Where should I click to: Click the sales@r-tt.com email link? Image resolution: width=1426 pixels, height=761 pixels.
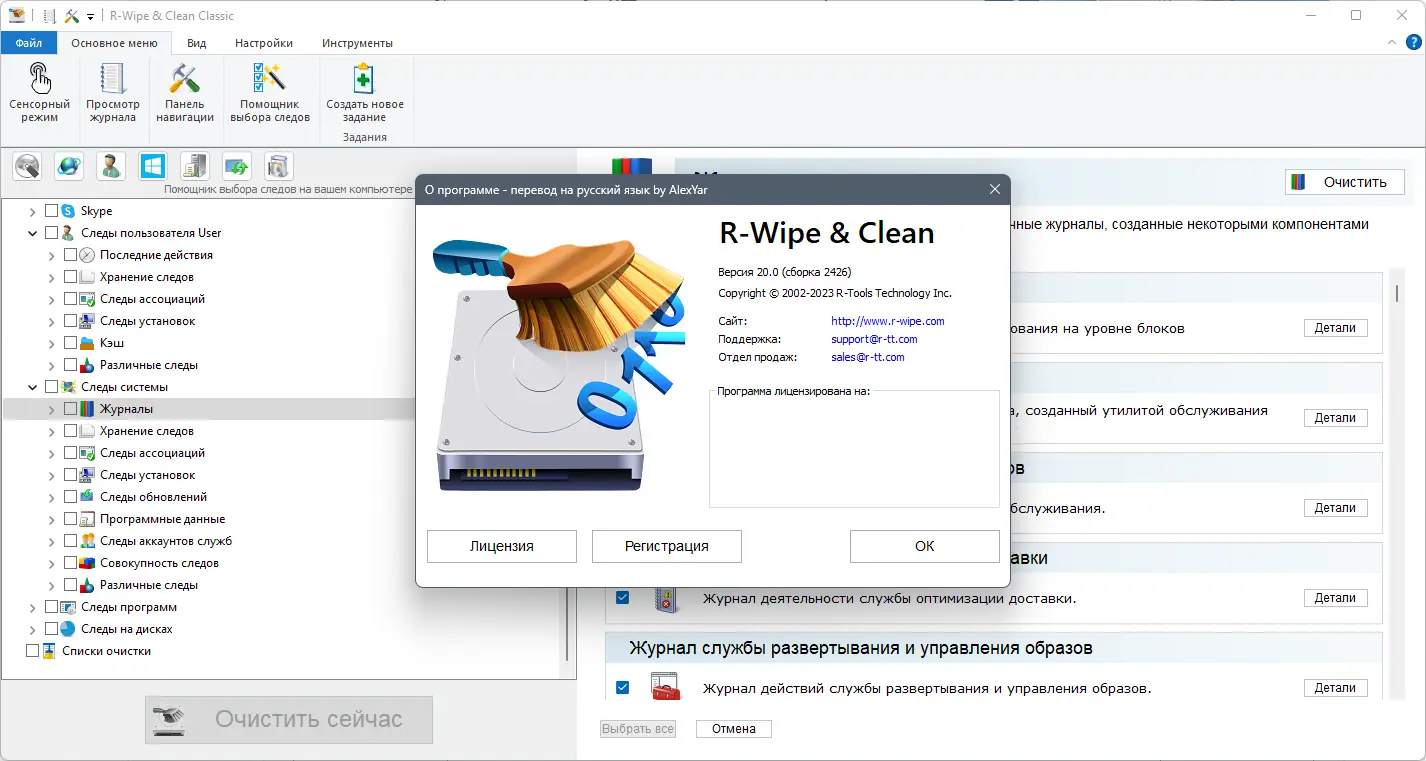pos(868,357)
